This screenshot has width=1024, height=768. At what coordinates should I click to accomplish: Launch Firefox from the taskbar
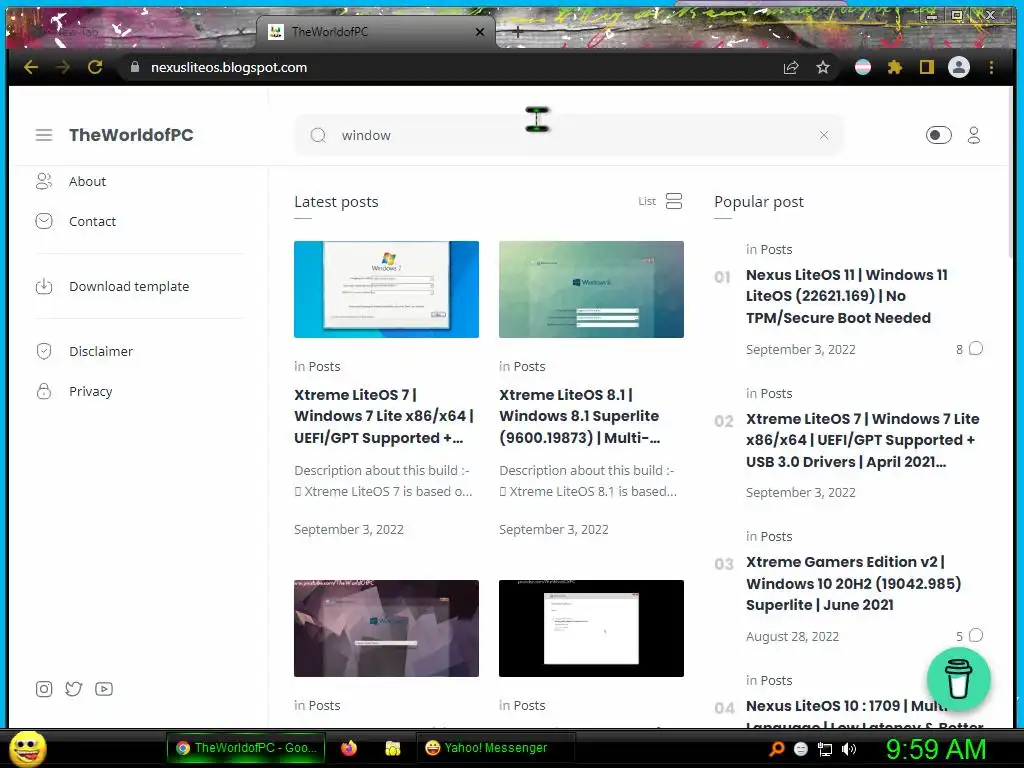pyautogui.click(x=349, y=748)
